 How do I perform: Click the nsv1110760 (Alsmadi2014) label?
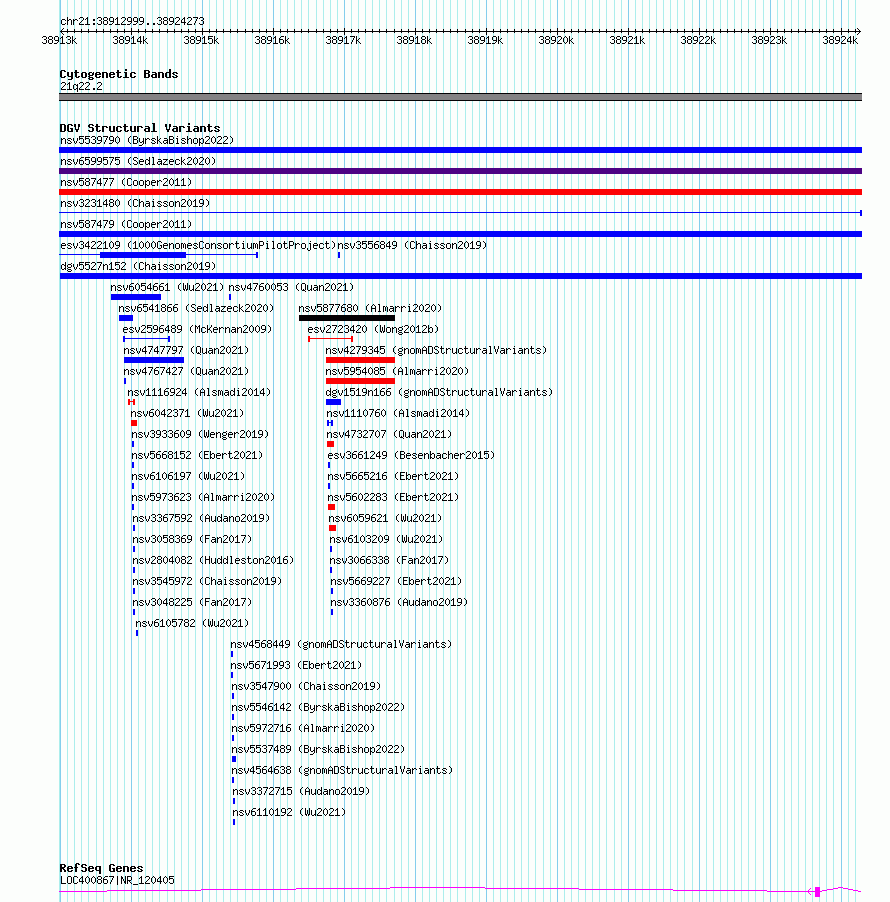pos(398,413)
